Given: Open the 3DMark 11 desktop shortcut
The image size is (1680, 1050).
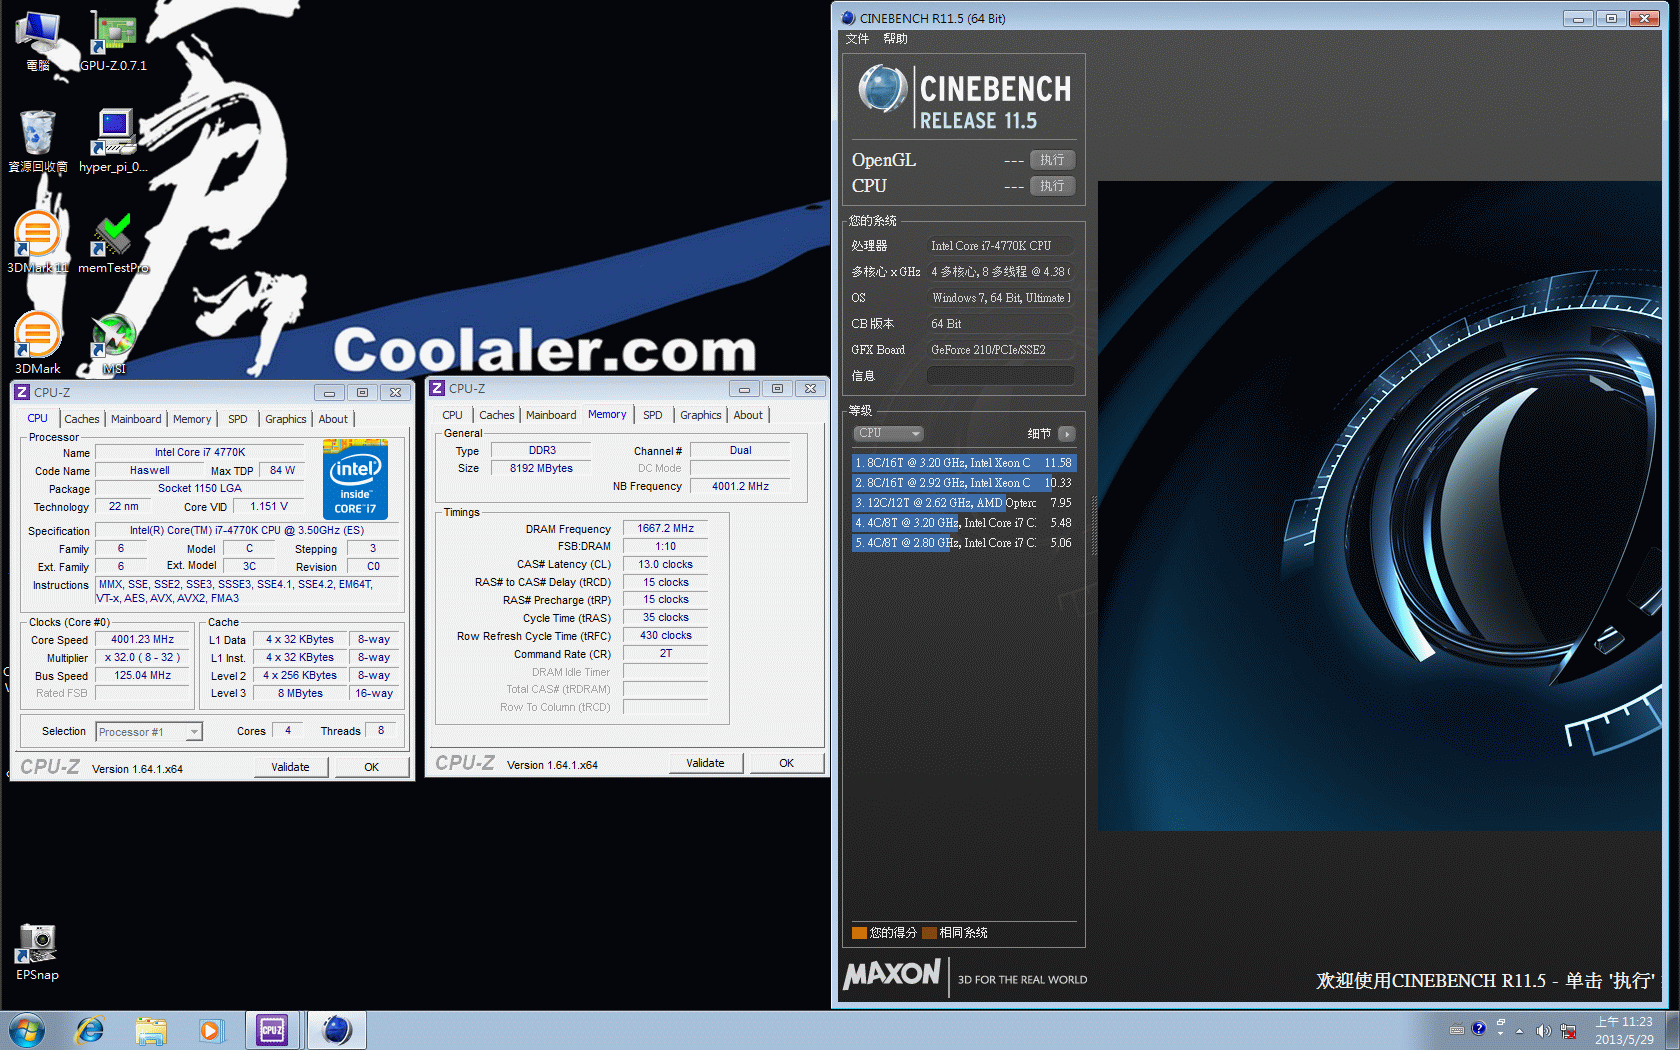Looking at the screenshot, I should 38,243.
